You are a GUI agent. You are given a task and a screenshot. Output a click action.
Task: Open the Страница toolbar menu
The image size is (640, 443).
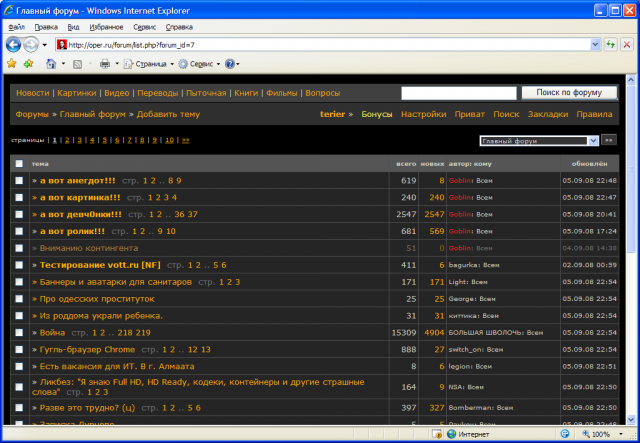click(149, 64)
